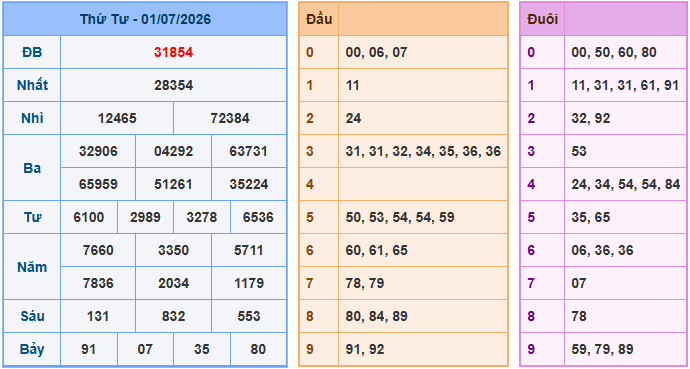Click the Nhất prize number 28354

pyautogui.click(x=173, y=85)
